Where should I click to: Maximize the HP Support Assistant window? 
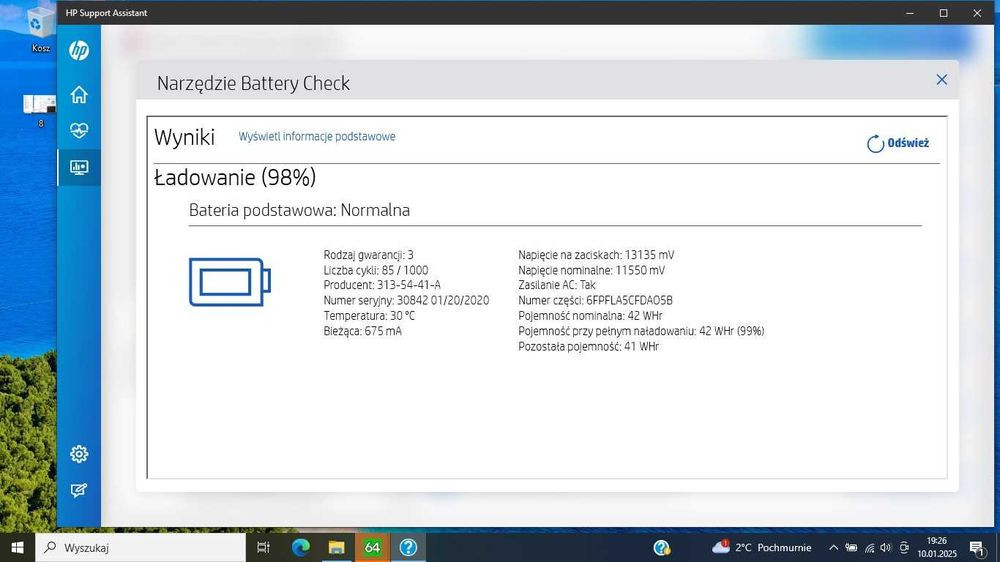pos(943,13)
